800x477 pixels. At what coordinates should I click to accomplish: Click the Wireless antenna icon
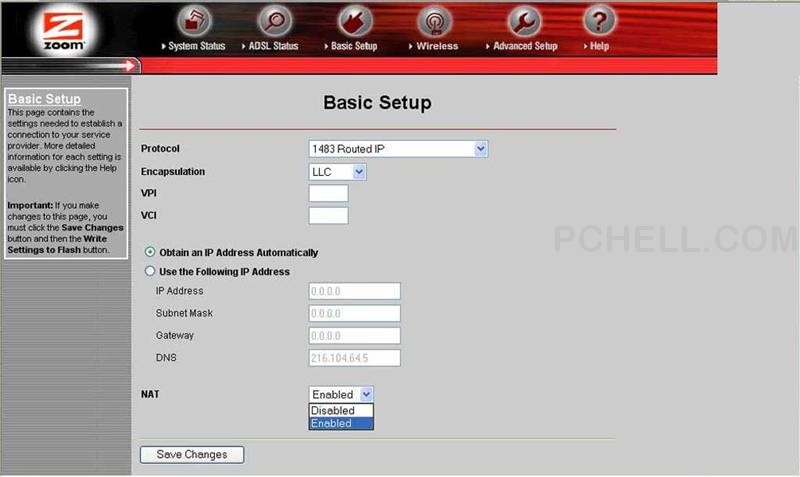coord(434,21)
